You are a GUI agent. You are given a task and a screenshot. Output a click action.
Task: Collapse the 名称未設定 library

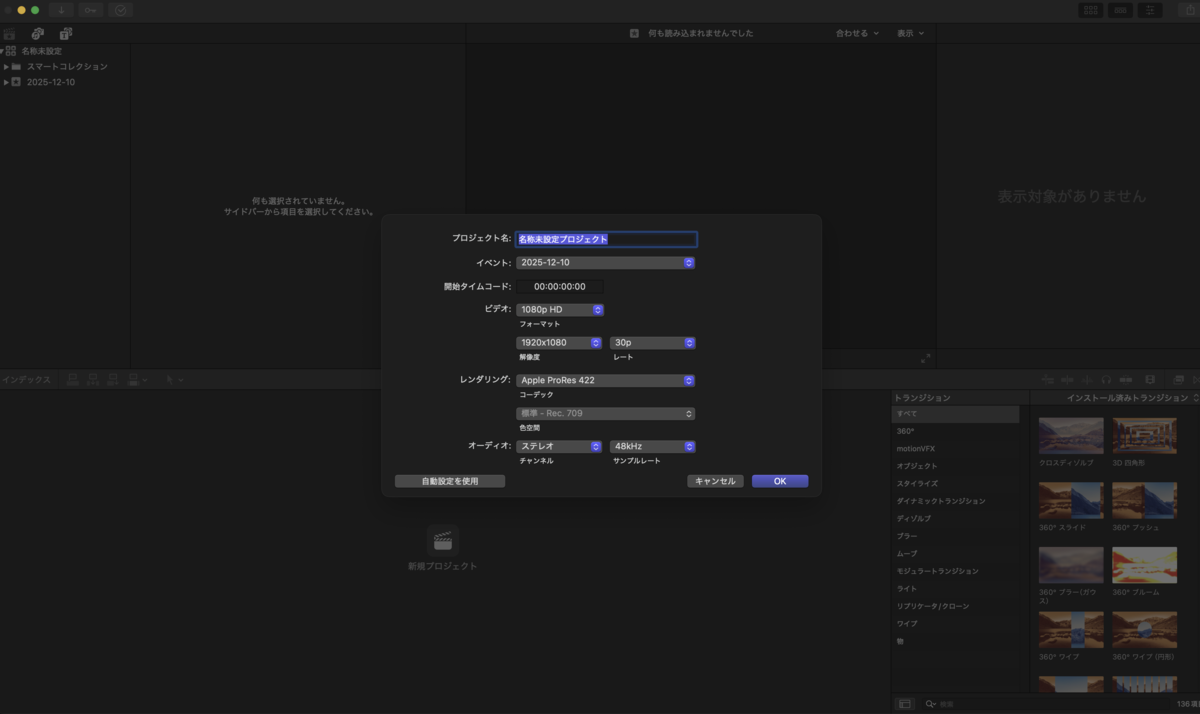click(x=2, y=51)
